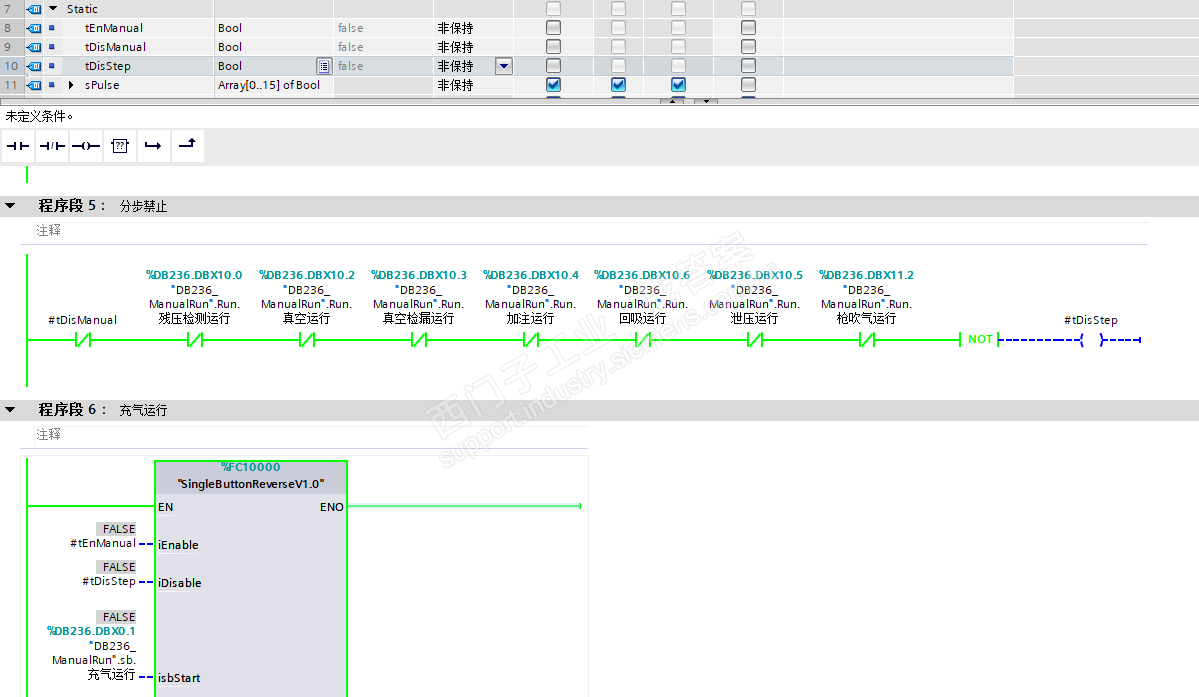Click the %DB236.DBX10.0 address
Viewport: 1199px width, 697px height.
[194, 275]
